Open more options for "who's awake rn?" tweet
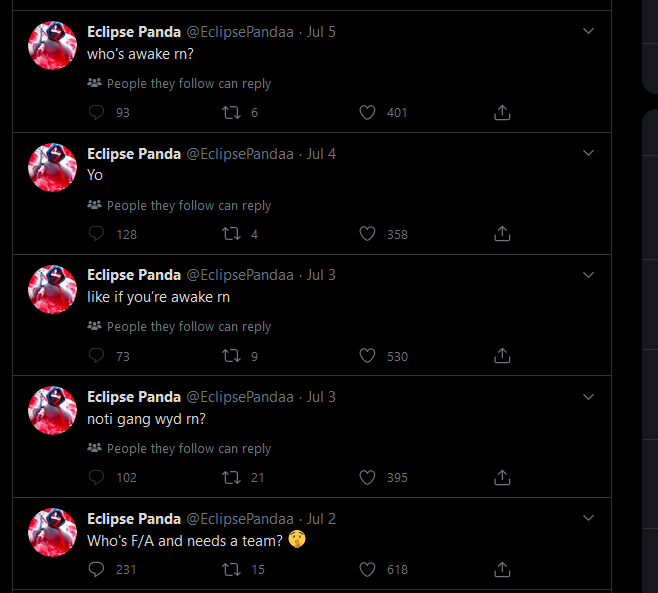 [588, 32]
